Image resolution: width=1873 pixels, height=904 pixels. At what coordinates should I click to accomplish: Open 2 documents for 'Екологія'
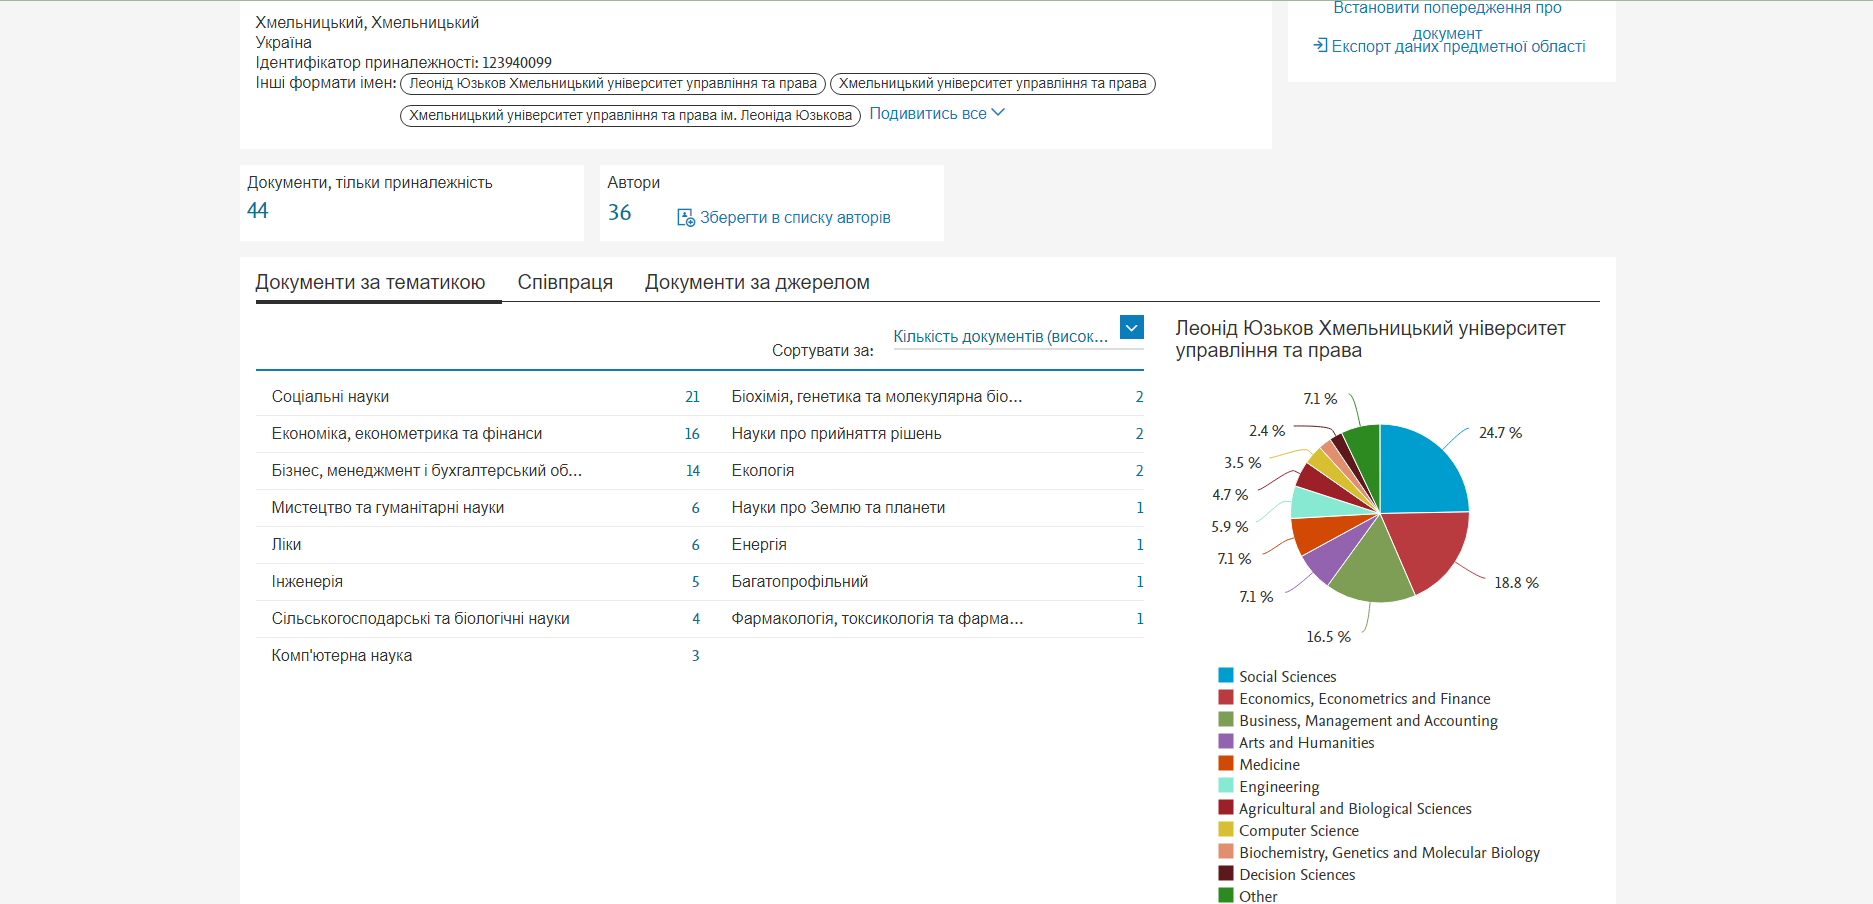pyautogui.click(x=1139, y=470)
